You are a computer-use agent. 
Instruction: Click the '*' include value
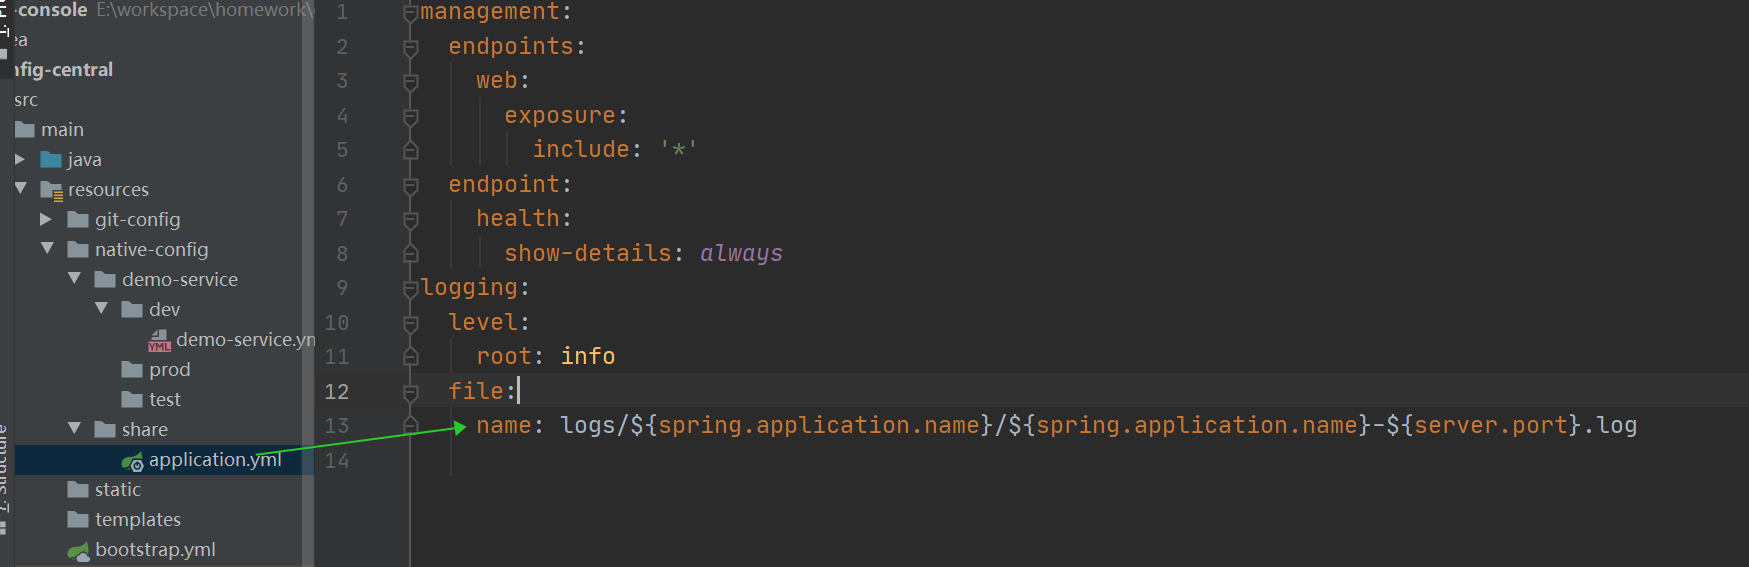(679, 149)
